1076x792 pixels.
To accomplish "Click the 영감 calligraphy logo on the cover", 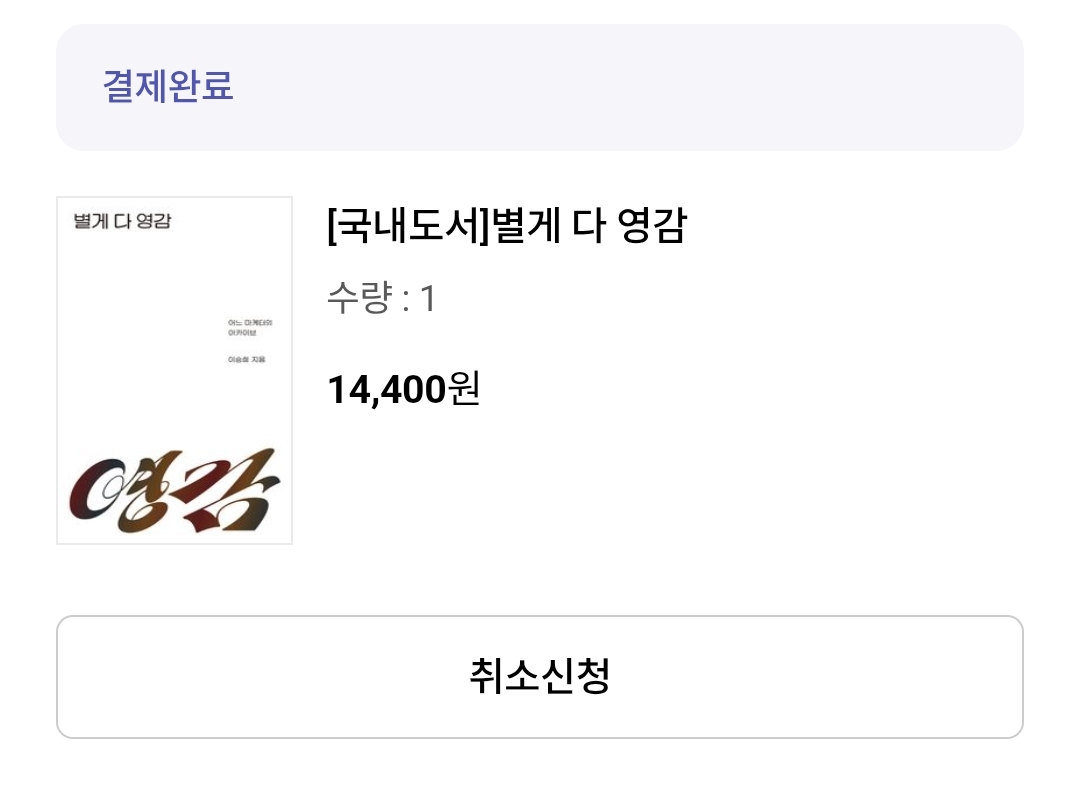I will click(174, 491).
